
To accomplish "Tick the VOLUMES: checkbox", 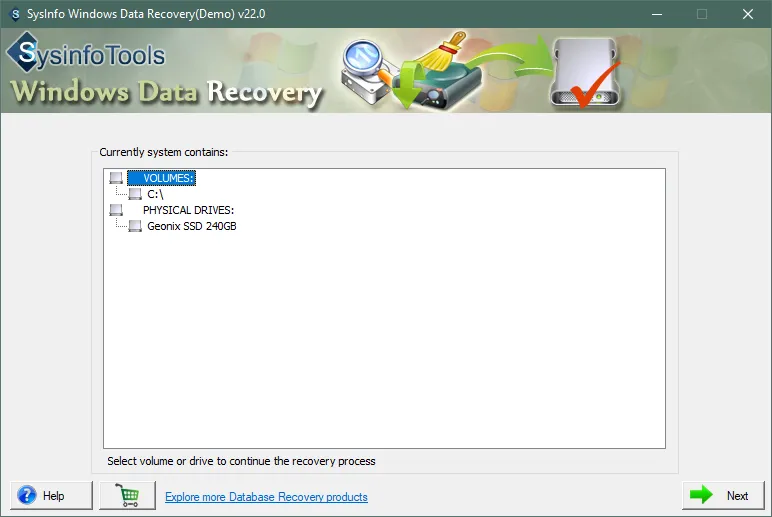I will point(116,178).
